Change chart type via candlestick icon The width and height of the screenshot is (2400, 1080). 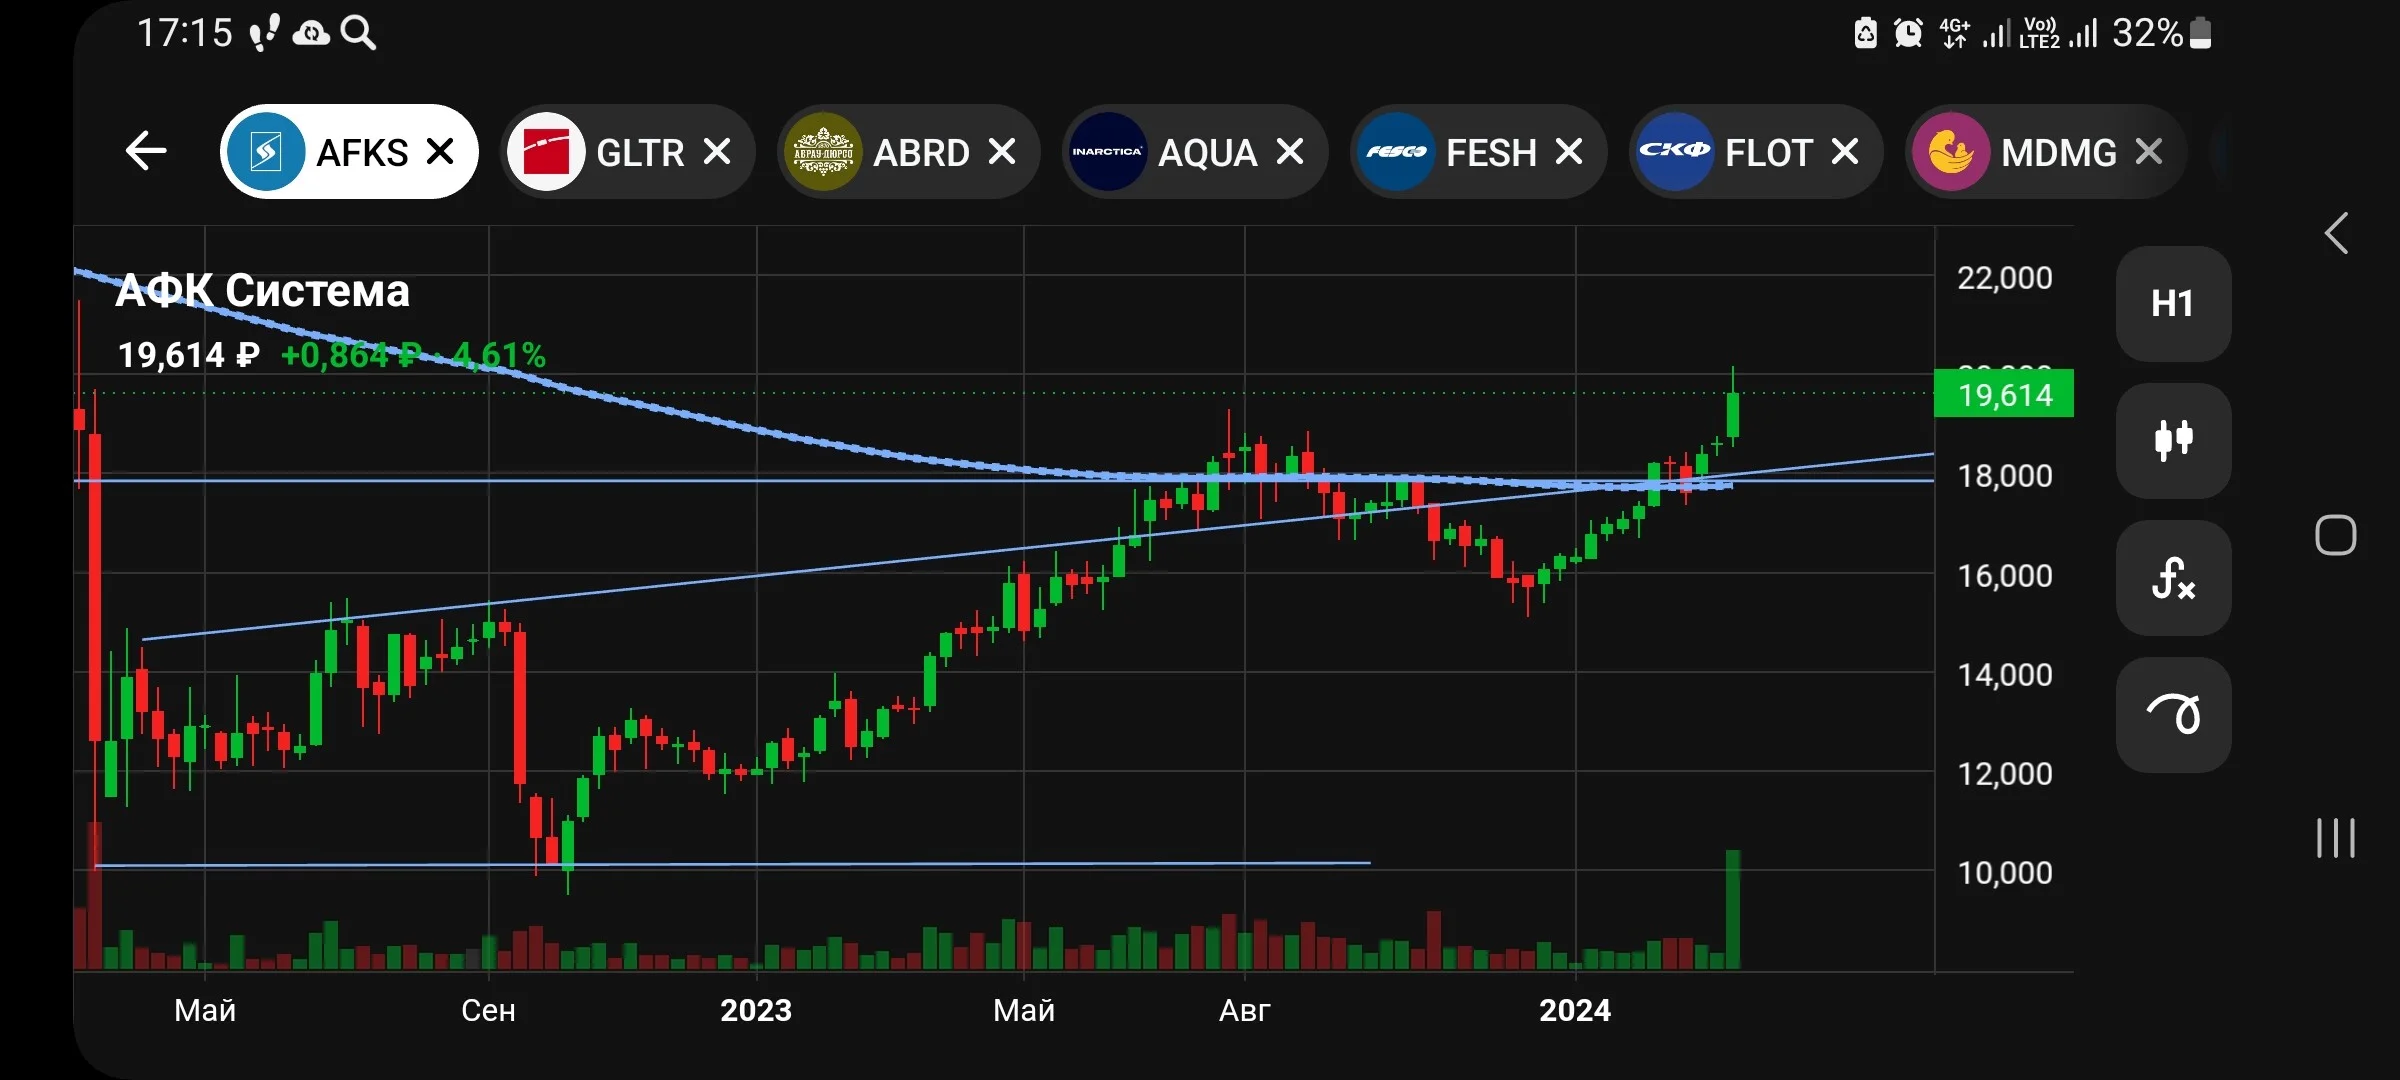click(x=2173, y=440)
